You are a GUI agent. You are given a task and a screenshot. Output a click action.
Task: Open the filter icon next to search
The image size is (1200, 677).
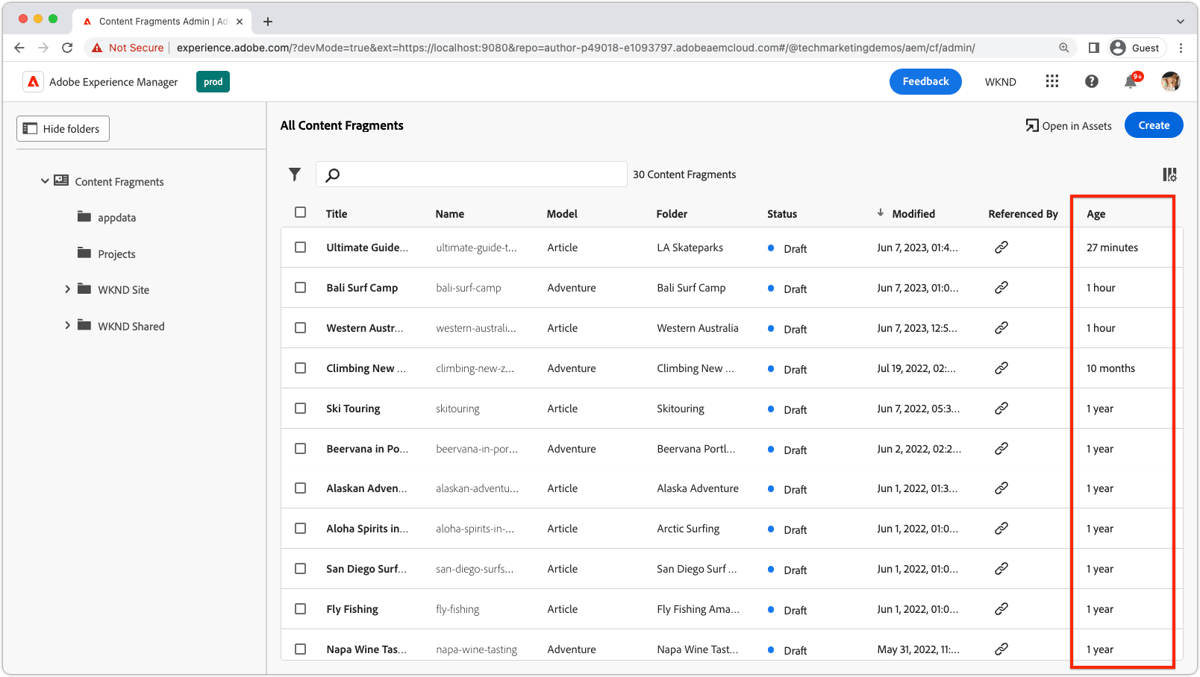[x=295, y=174]
